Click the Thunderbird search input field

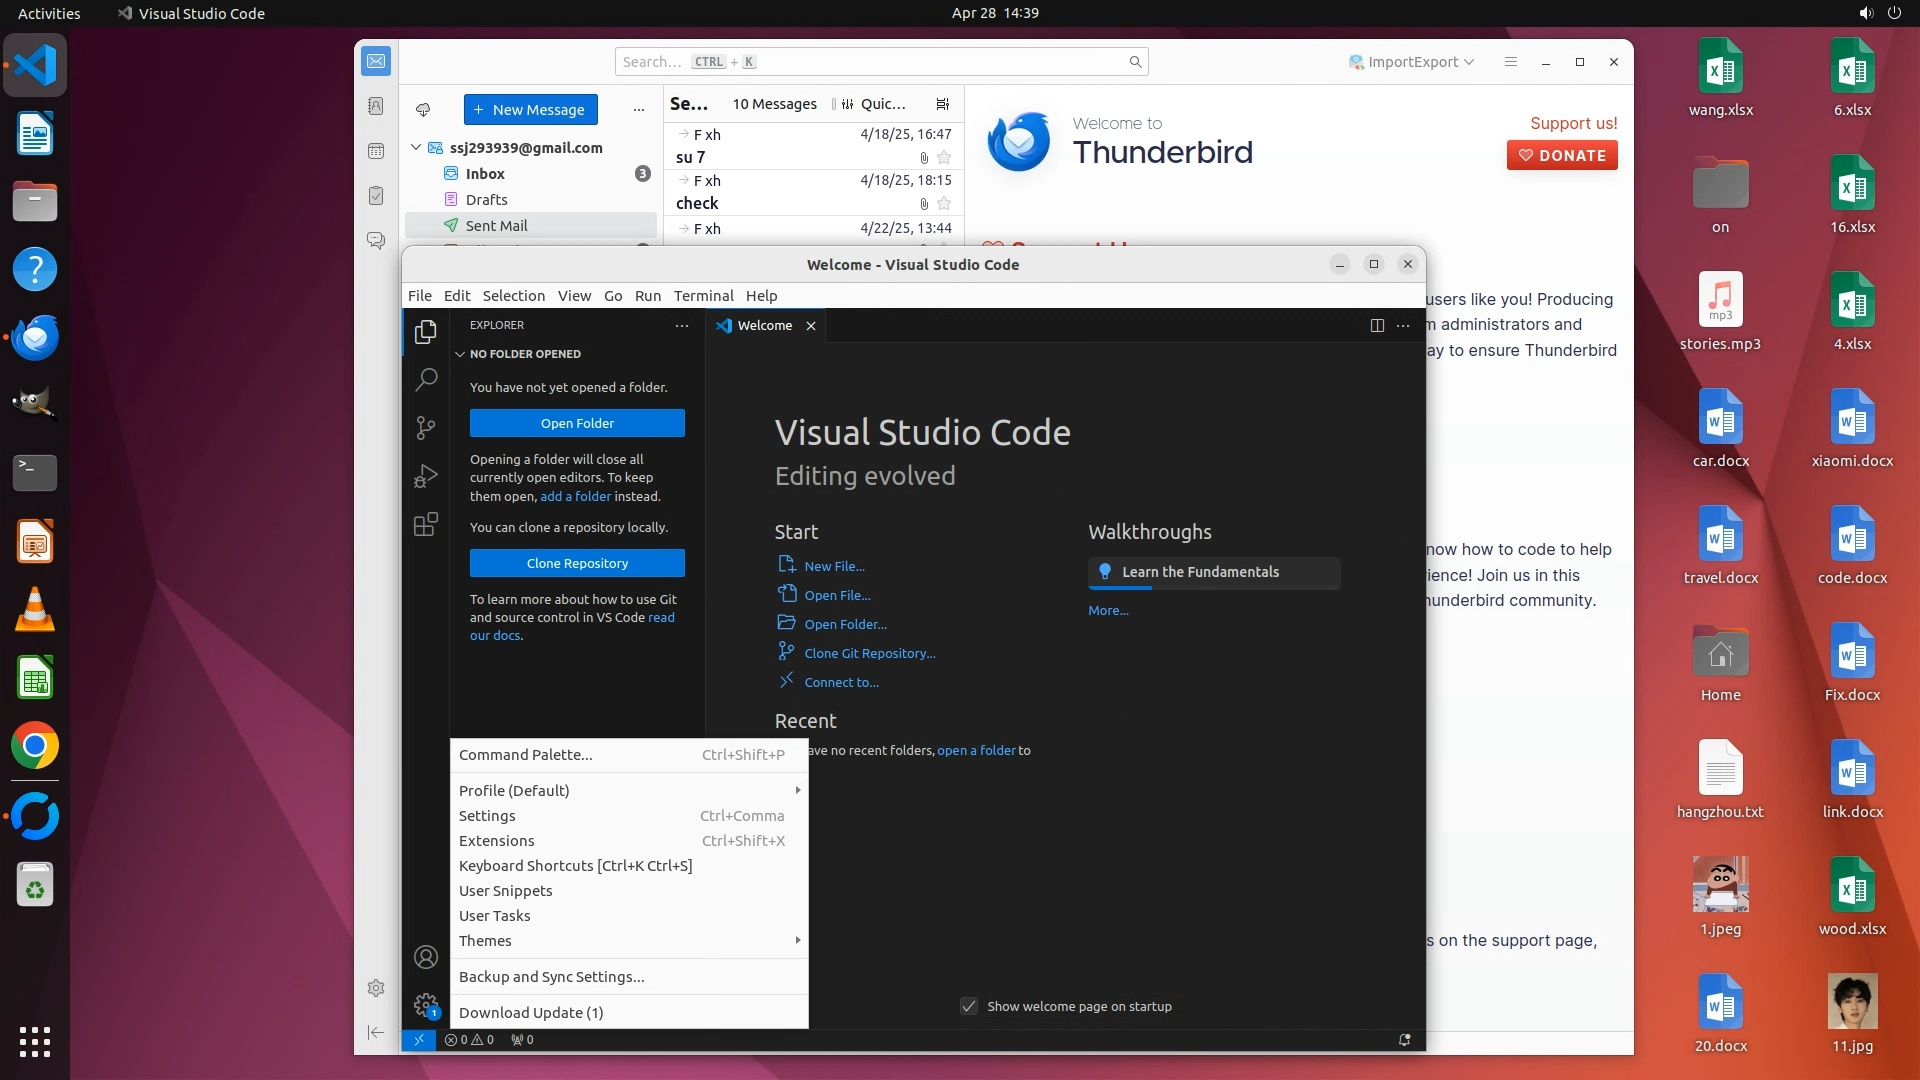point(880,62)
